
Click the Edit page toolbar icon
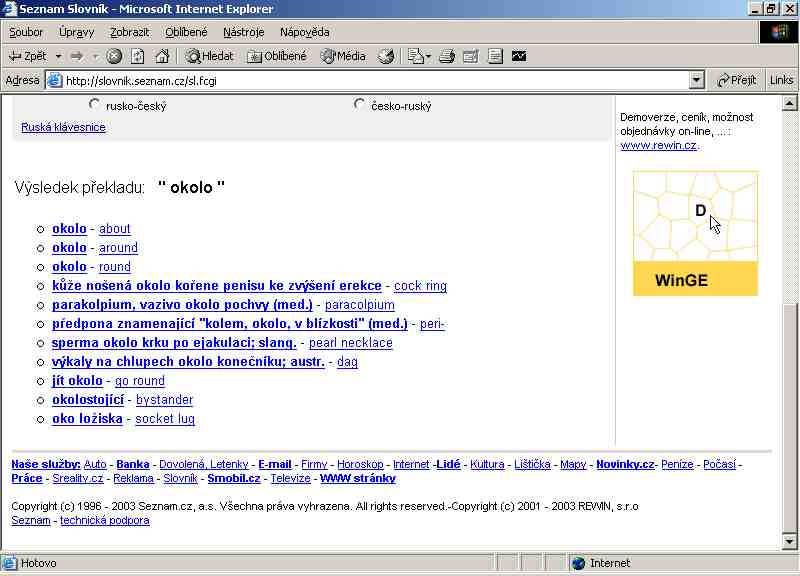470,56
